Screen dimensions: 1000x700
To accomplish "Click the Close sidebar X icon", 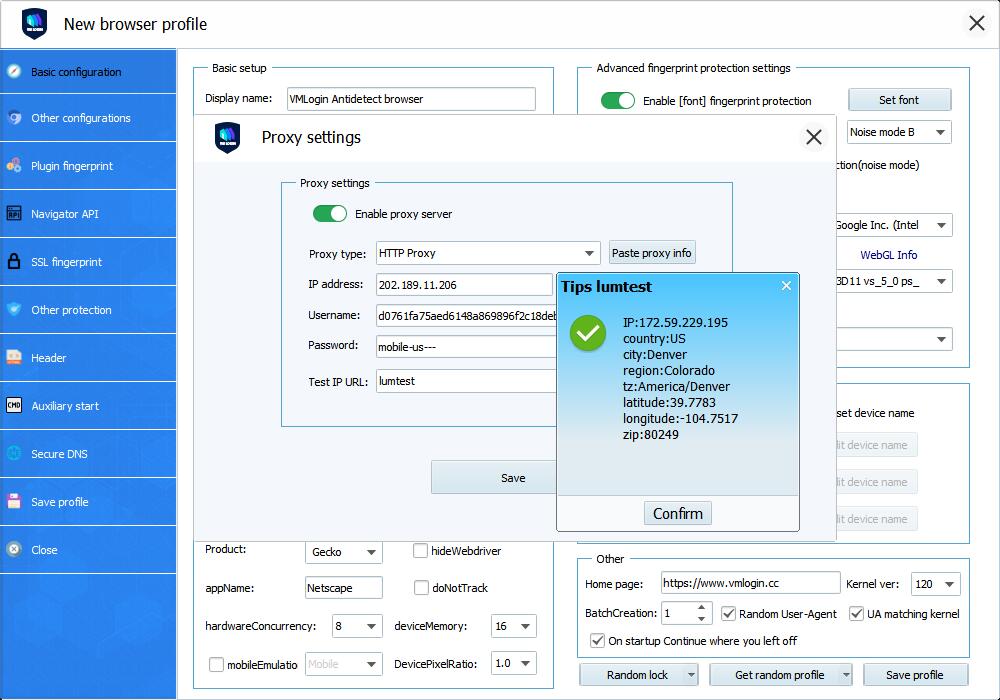I will pos(14,550).
